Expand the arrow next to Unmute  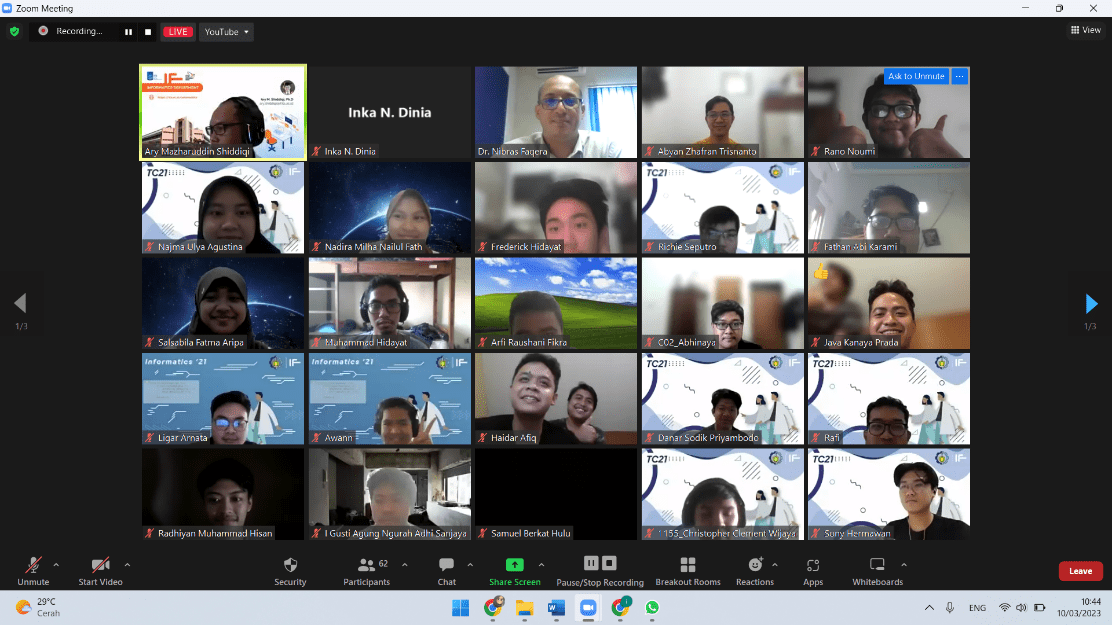pos(56,565)
